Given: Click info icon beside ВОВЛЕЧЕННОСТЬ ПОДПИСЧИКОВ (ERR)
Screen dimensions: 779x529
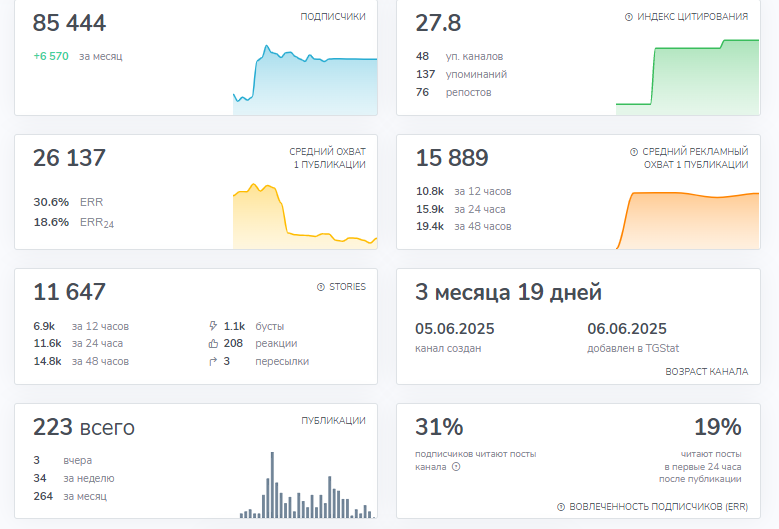Looking at the screenshot, I should point(561,507).
